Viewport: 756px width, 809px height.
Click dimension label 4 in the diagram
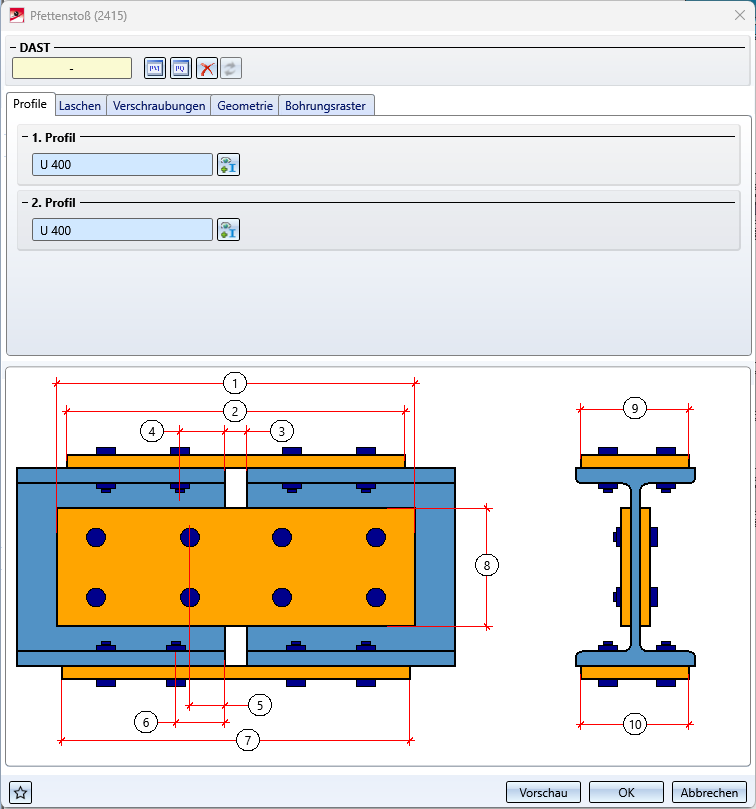tap(152, 431)
